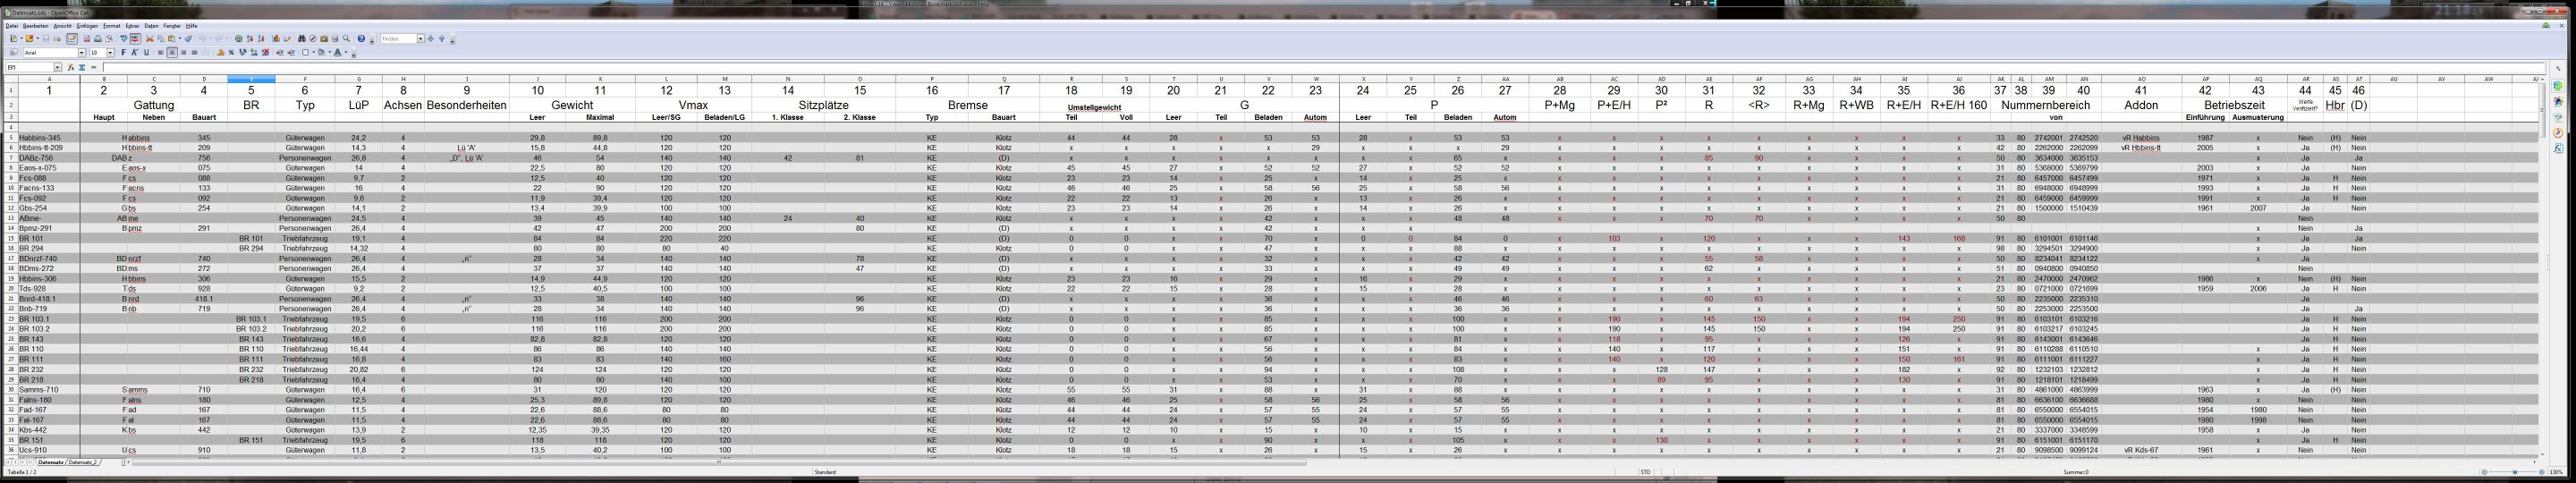Open the Arial font name dropdown

click(82, 53)
